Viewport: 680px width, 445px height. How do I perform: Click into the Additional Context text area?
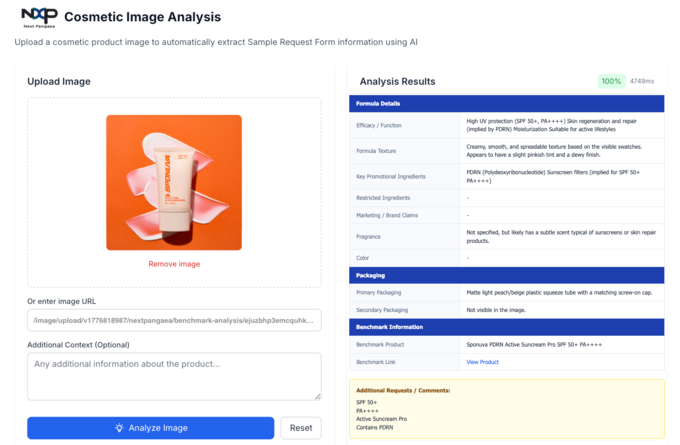[x=174, y=376]
